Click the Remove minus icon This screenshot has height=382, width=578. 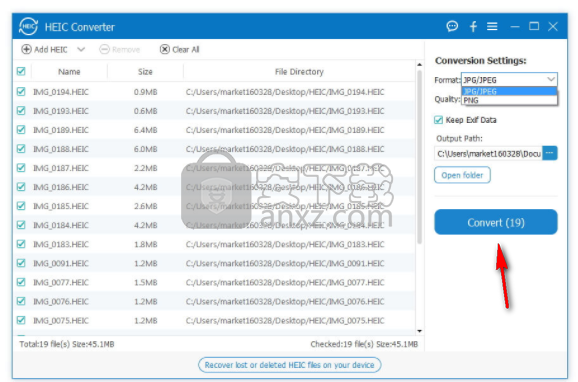(105, 49)
